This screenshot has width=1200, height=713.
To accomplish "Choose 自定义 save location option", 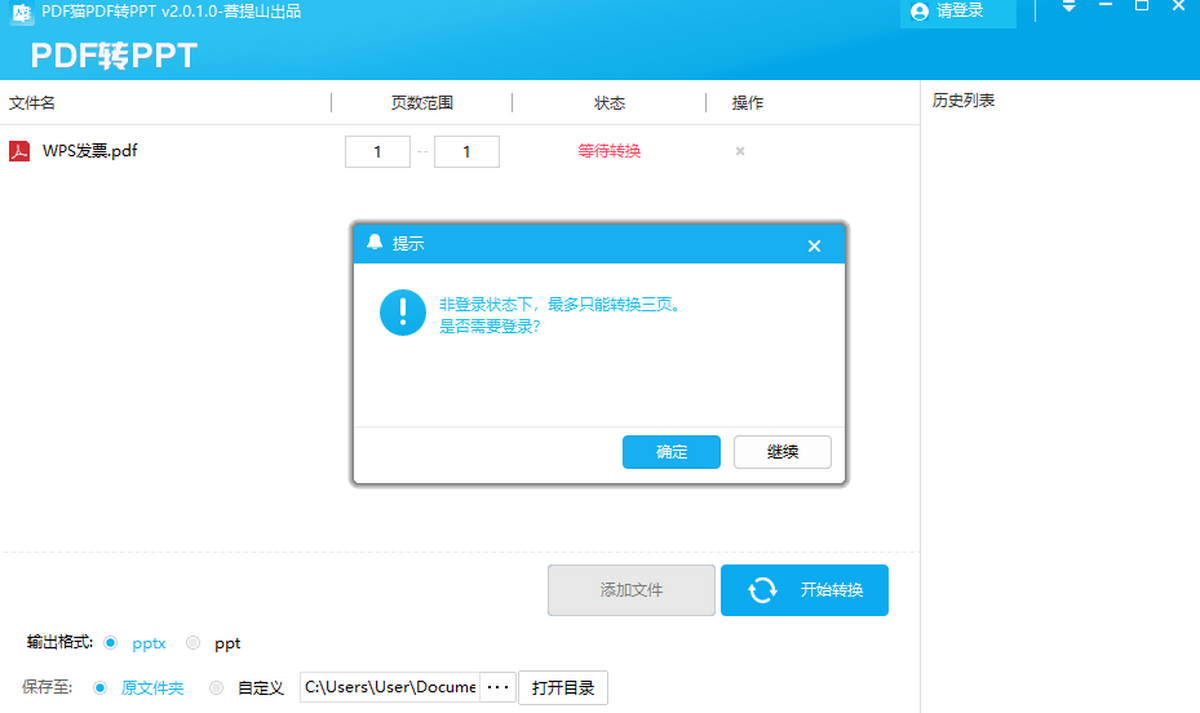I will coord(216,688).
